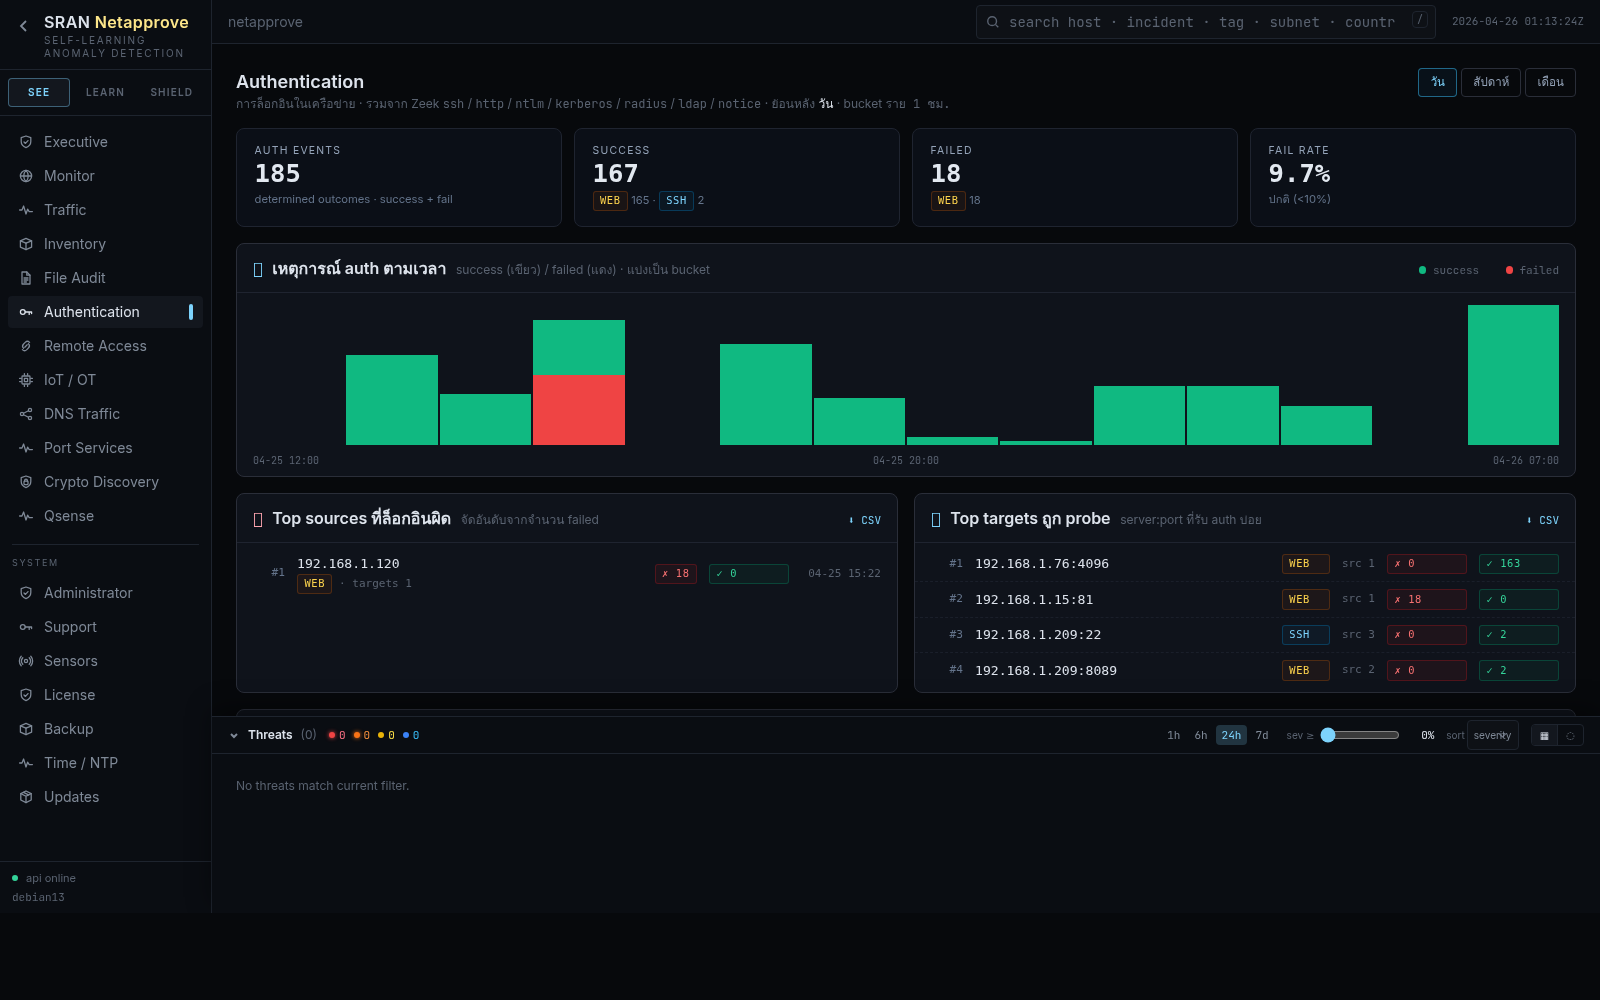1600x1000 pixels.
Task: Collapse the Threats panel chevron
Action: coord(234,736)
